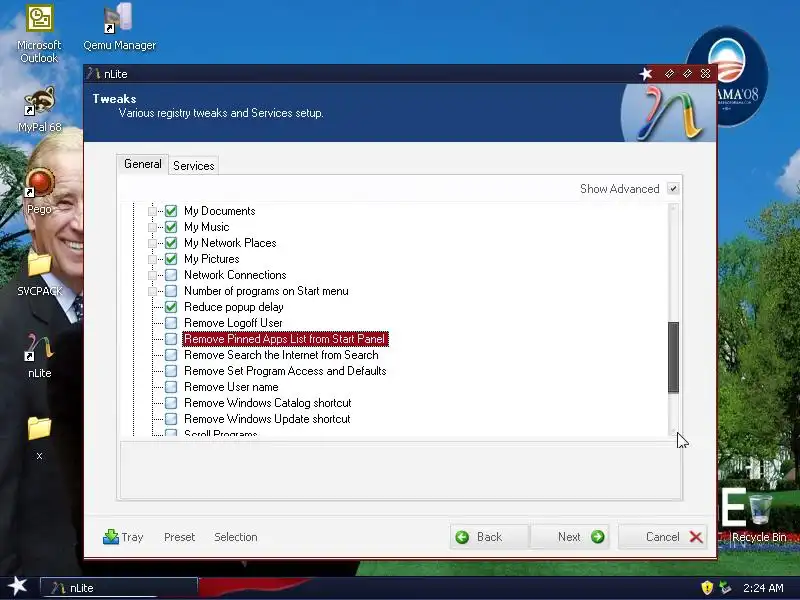Expand My Documents tree node
This screenshot has width=800, height=600.
pyautogui.click(x=152, y=211)
